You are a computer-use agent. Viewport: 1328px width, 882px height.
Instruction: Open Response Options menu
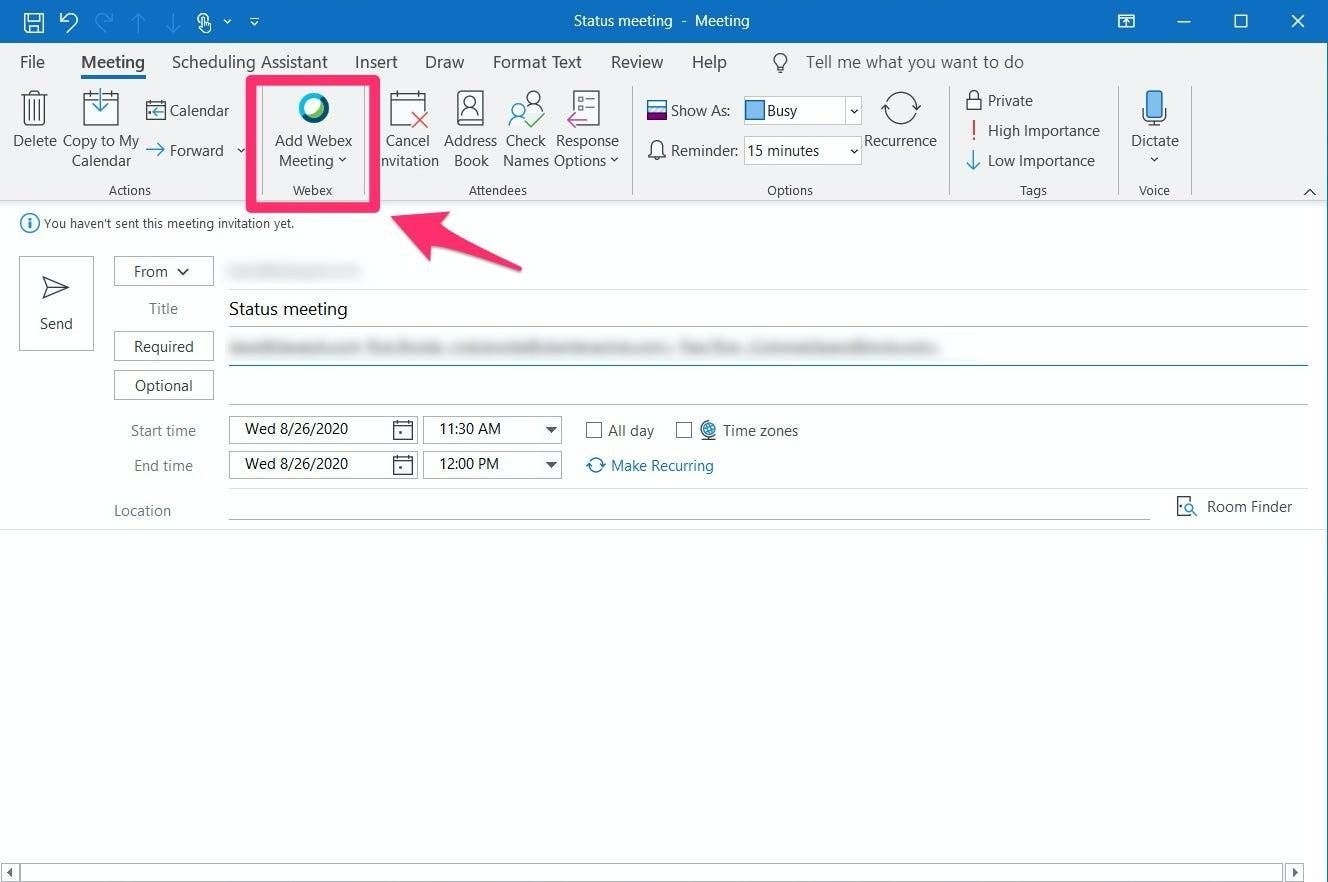click(x=587, y=129)
